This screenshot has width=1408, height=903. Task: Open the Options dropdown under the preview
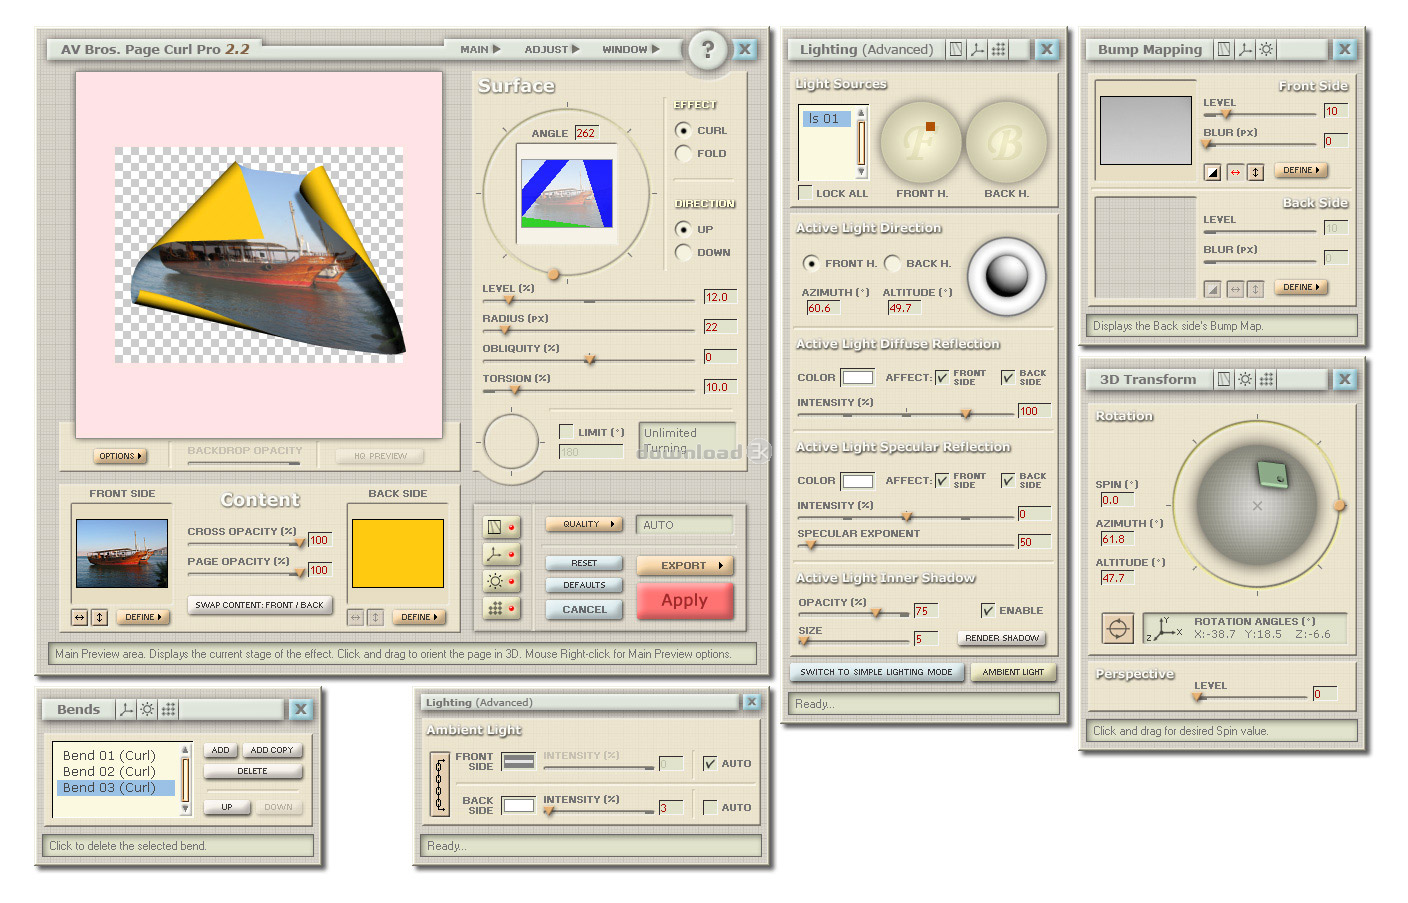click(x=120, y=456)
